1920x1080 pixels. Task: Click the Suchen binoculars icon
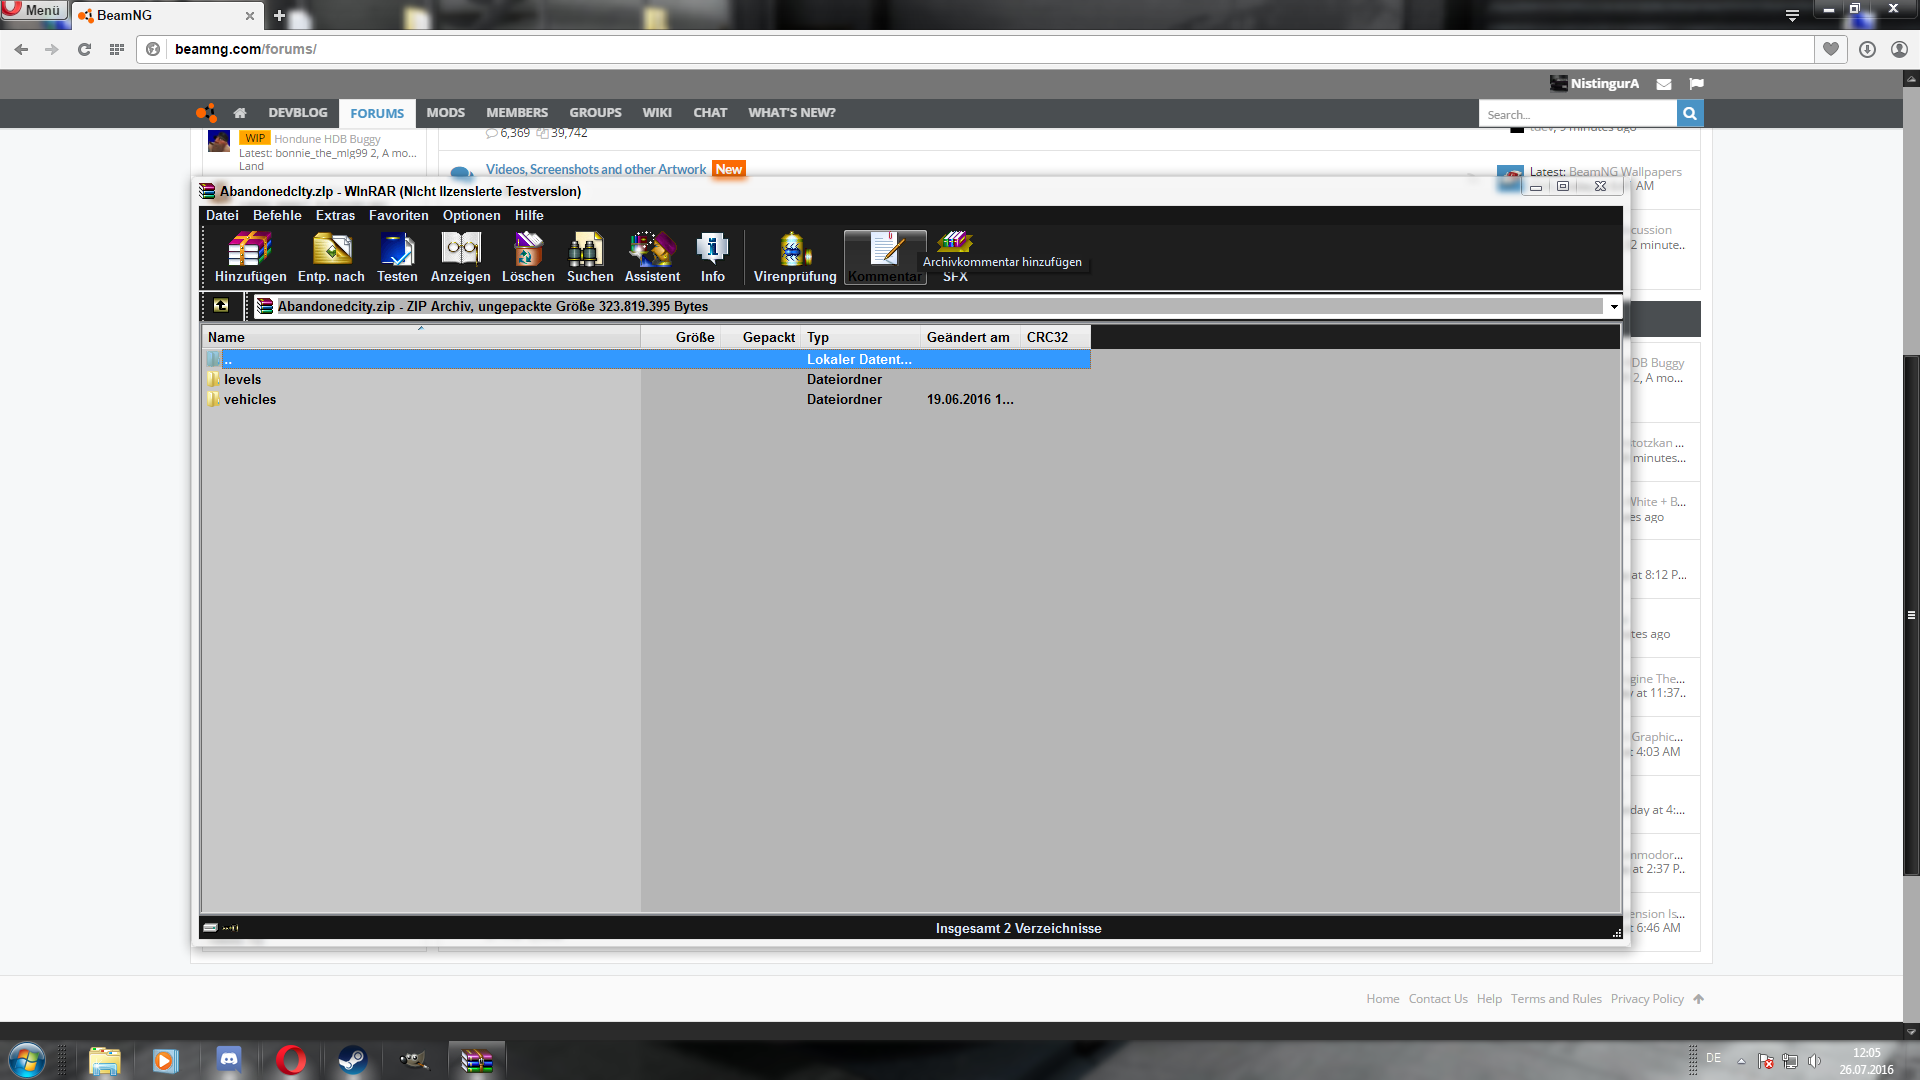click(590, 257)
